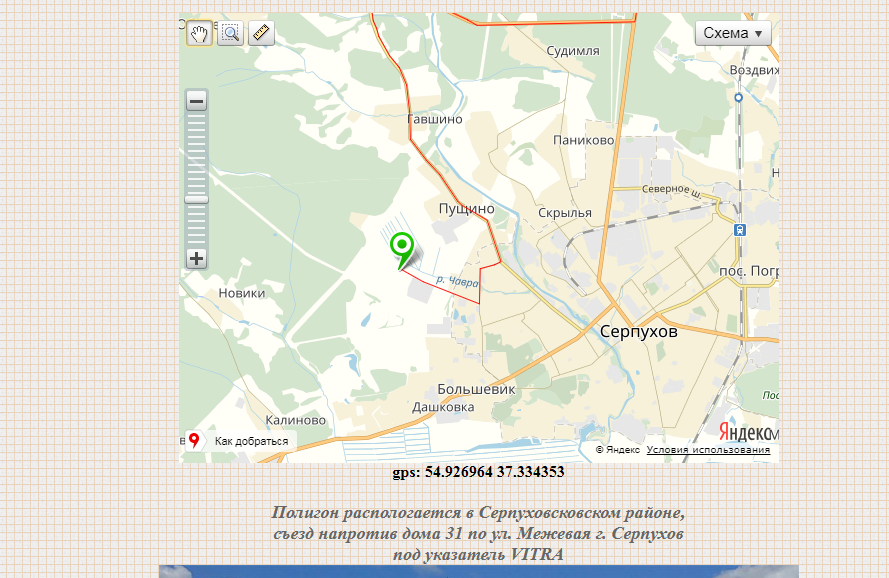Activate the magnifier zoom-to-area tool
Viewport: 889px width, 578px height.
pyautogui.click(x=230, y=33)
